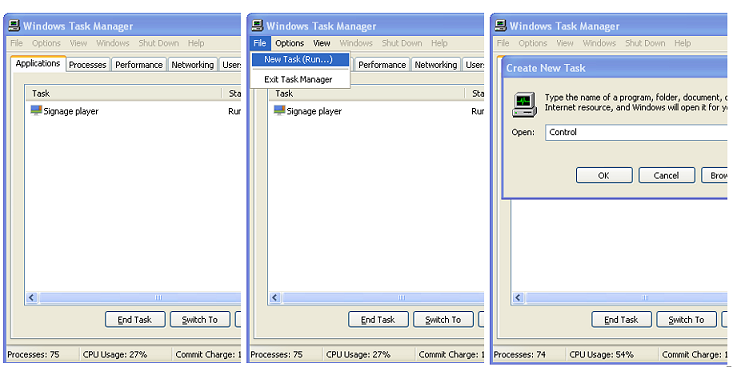Image resolution: width=733 pixels, height=367 pixels.
Task: Click Switch To button in middle window
Action: tap(443, 320)
